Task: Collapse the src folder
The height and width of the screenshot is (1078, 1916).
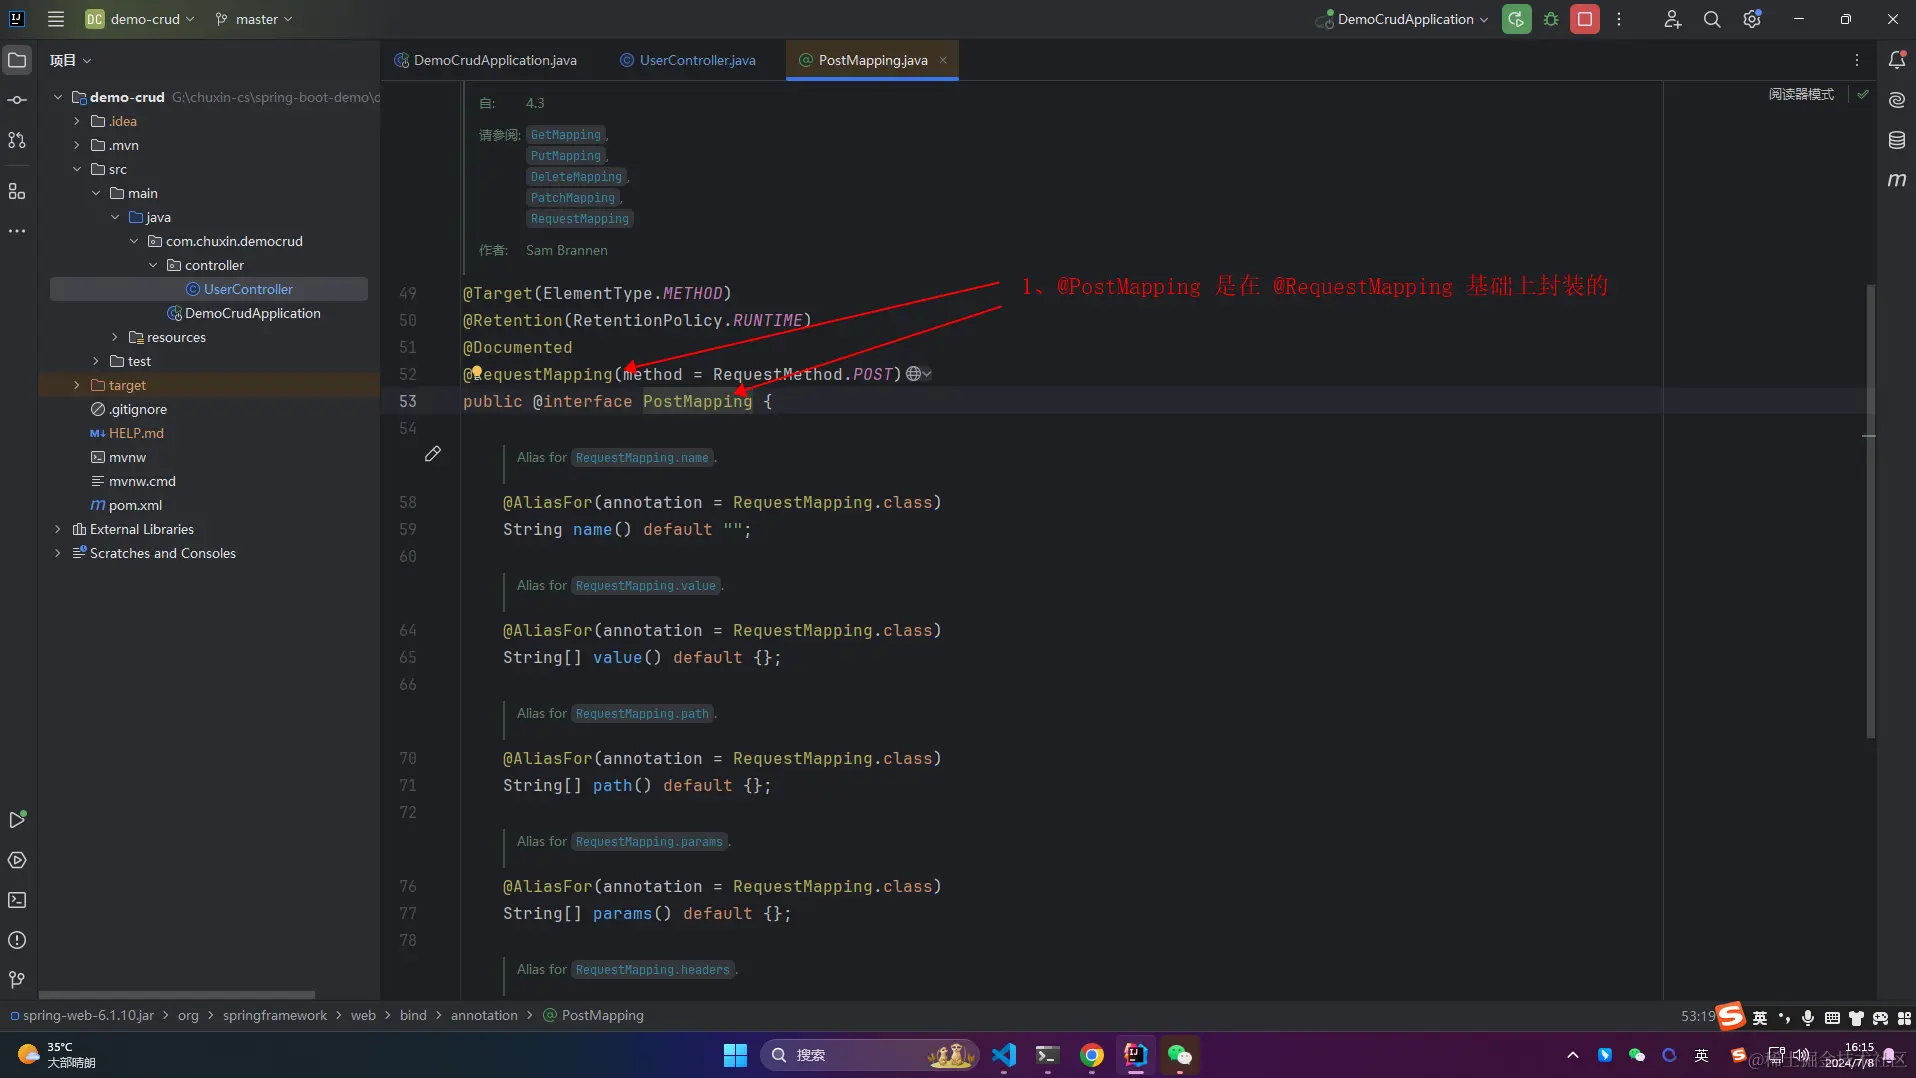Action: (77, 169)
